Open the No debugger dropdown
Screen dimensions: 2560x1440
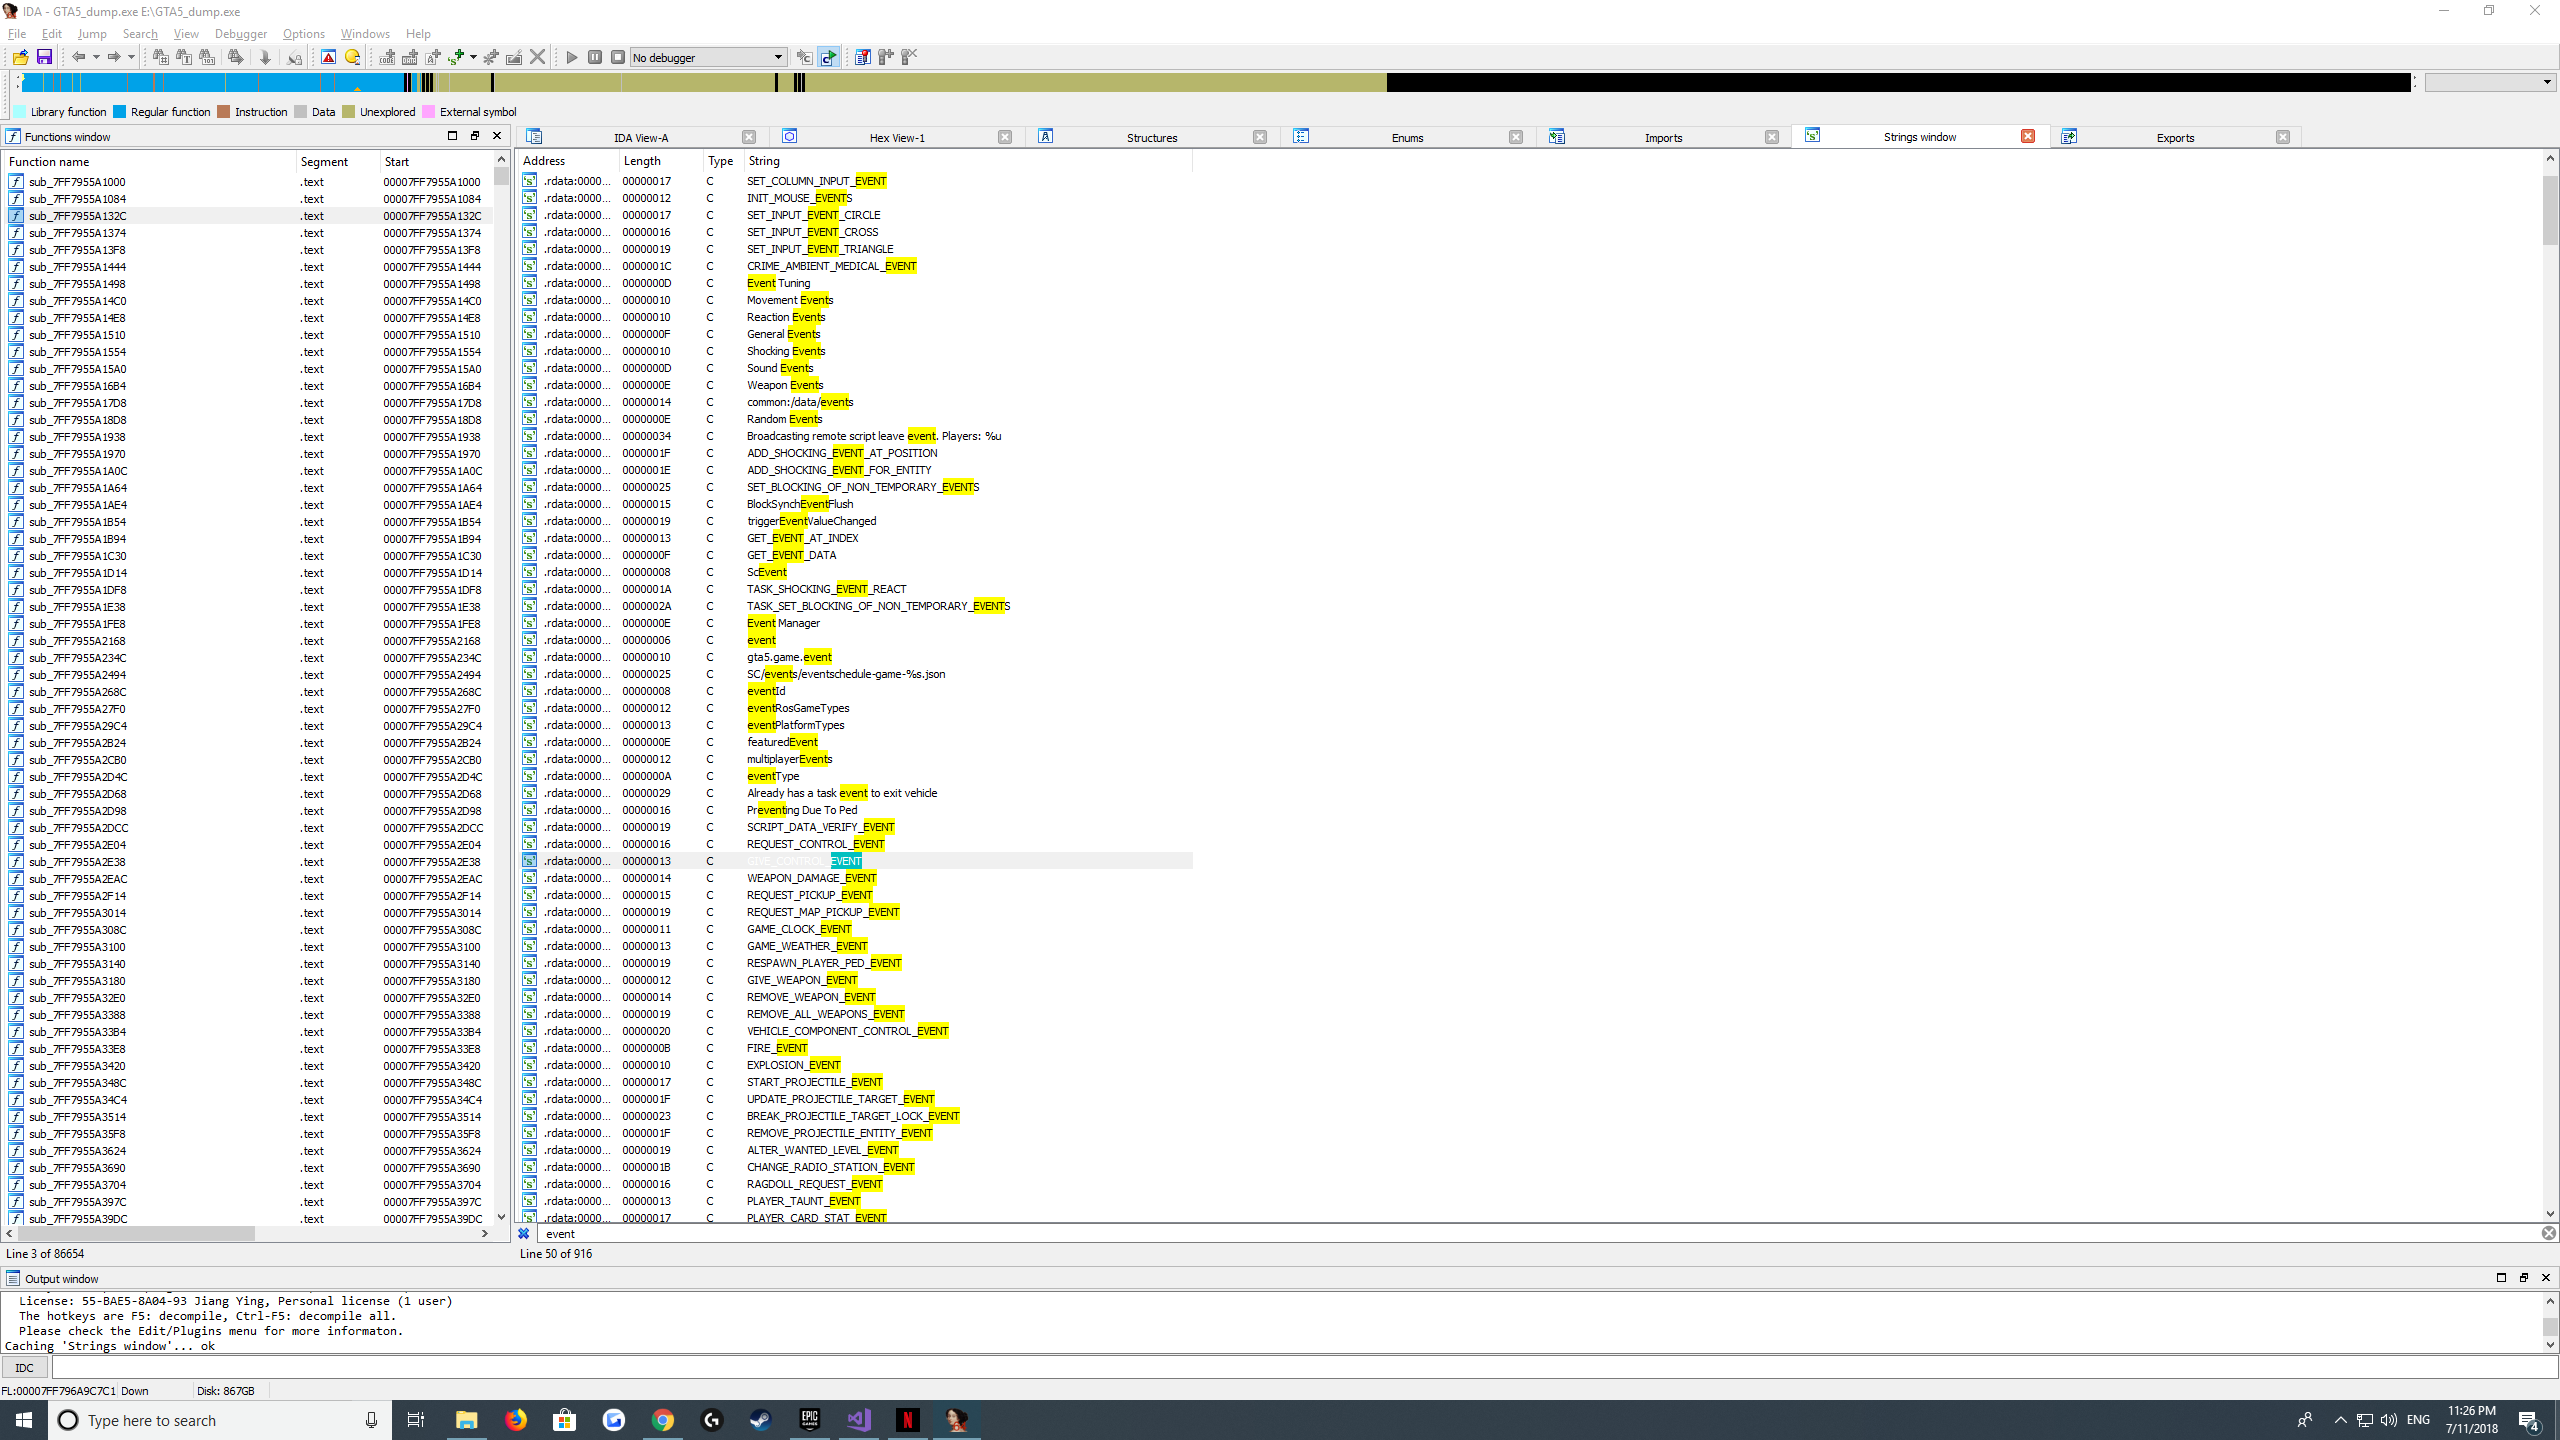[778, 57]
